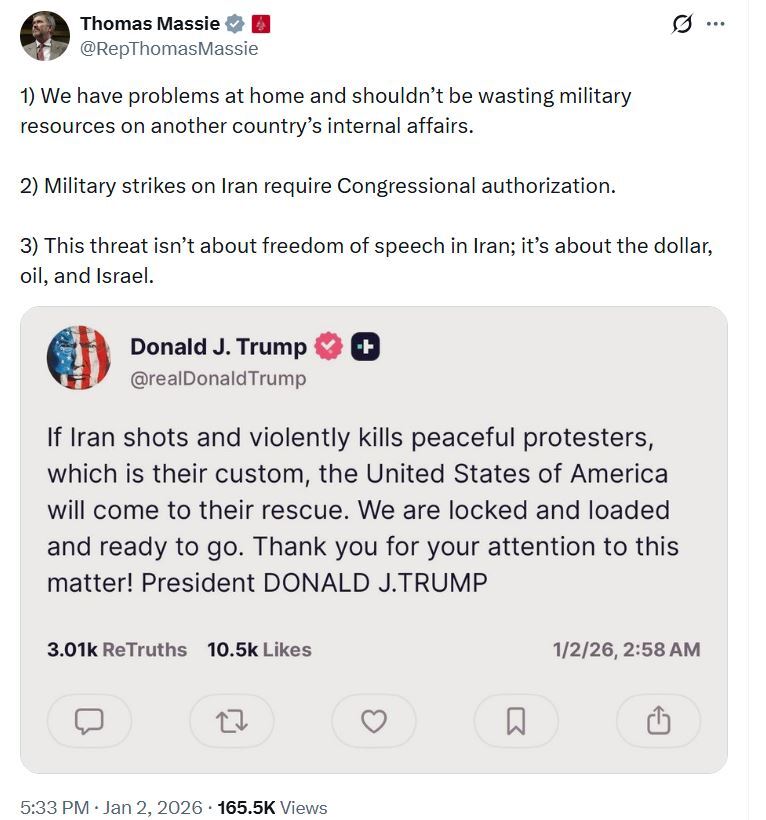The height and width of the screenshot is (820, 766).
Task: Click the @realDonaldTrump handle
Action: click(x=218, y=379)
